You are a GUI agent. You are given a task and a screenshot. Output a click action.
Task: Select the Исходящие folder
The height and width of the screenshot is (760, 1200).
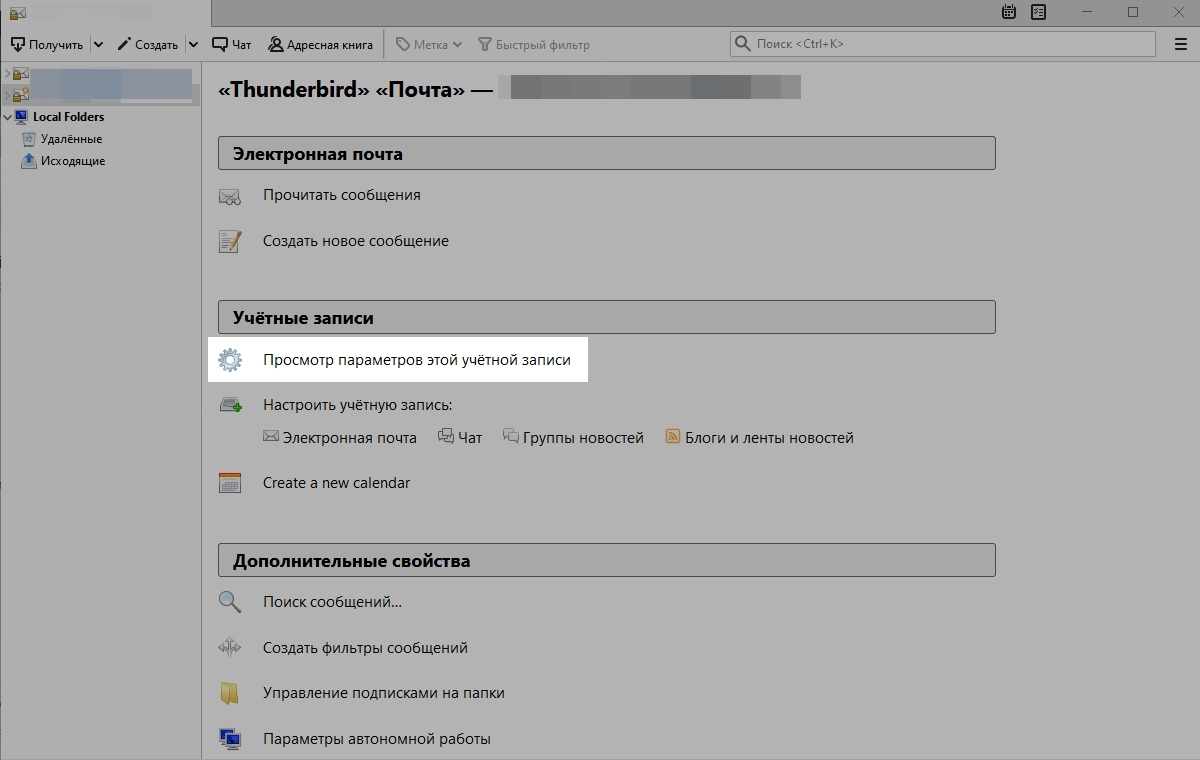coord(72,161)
